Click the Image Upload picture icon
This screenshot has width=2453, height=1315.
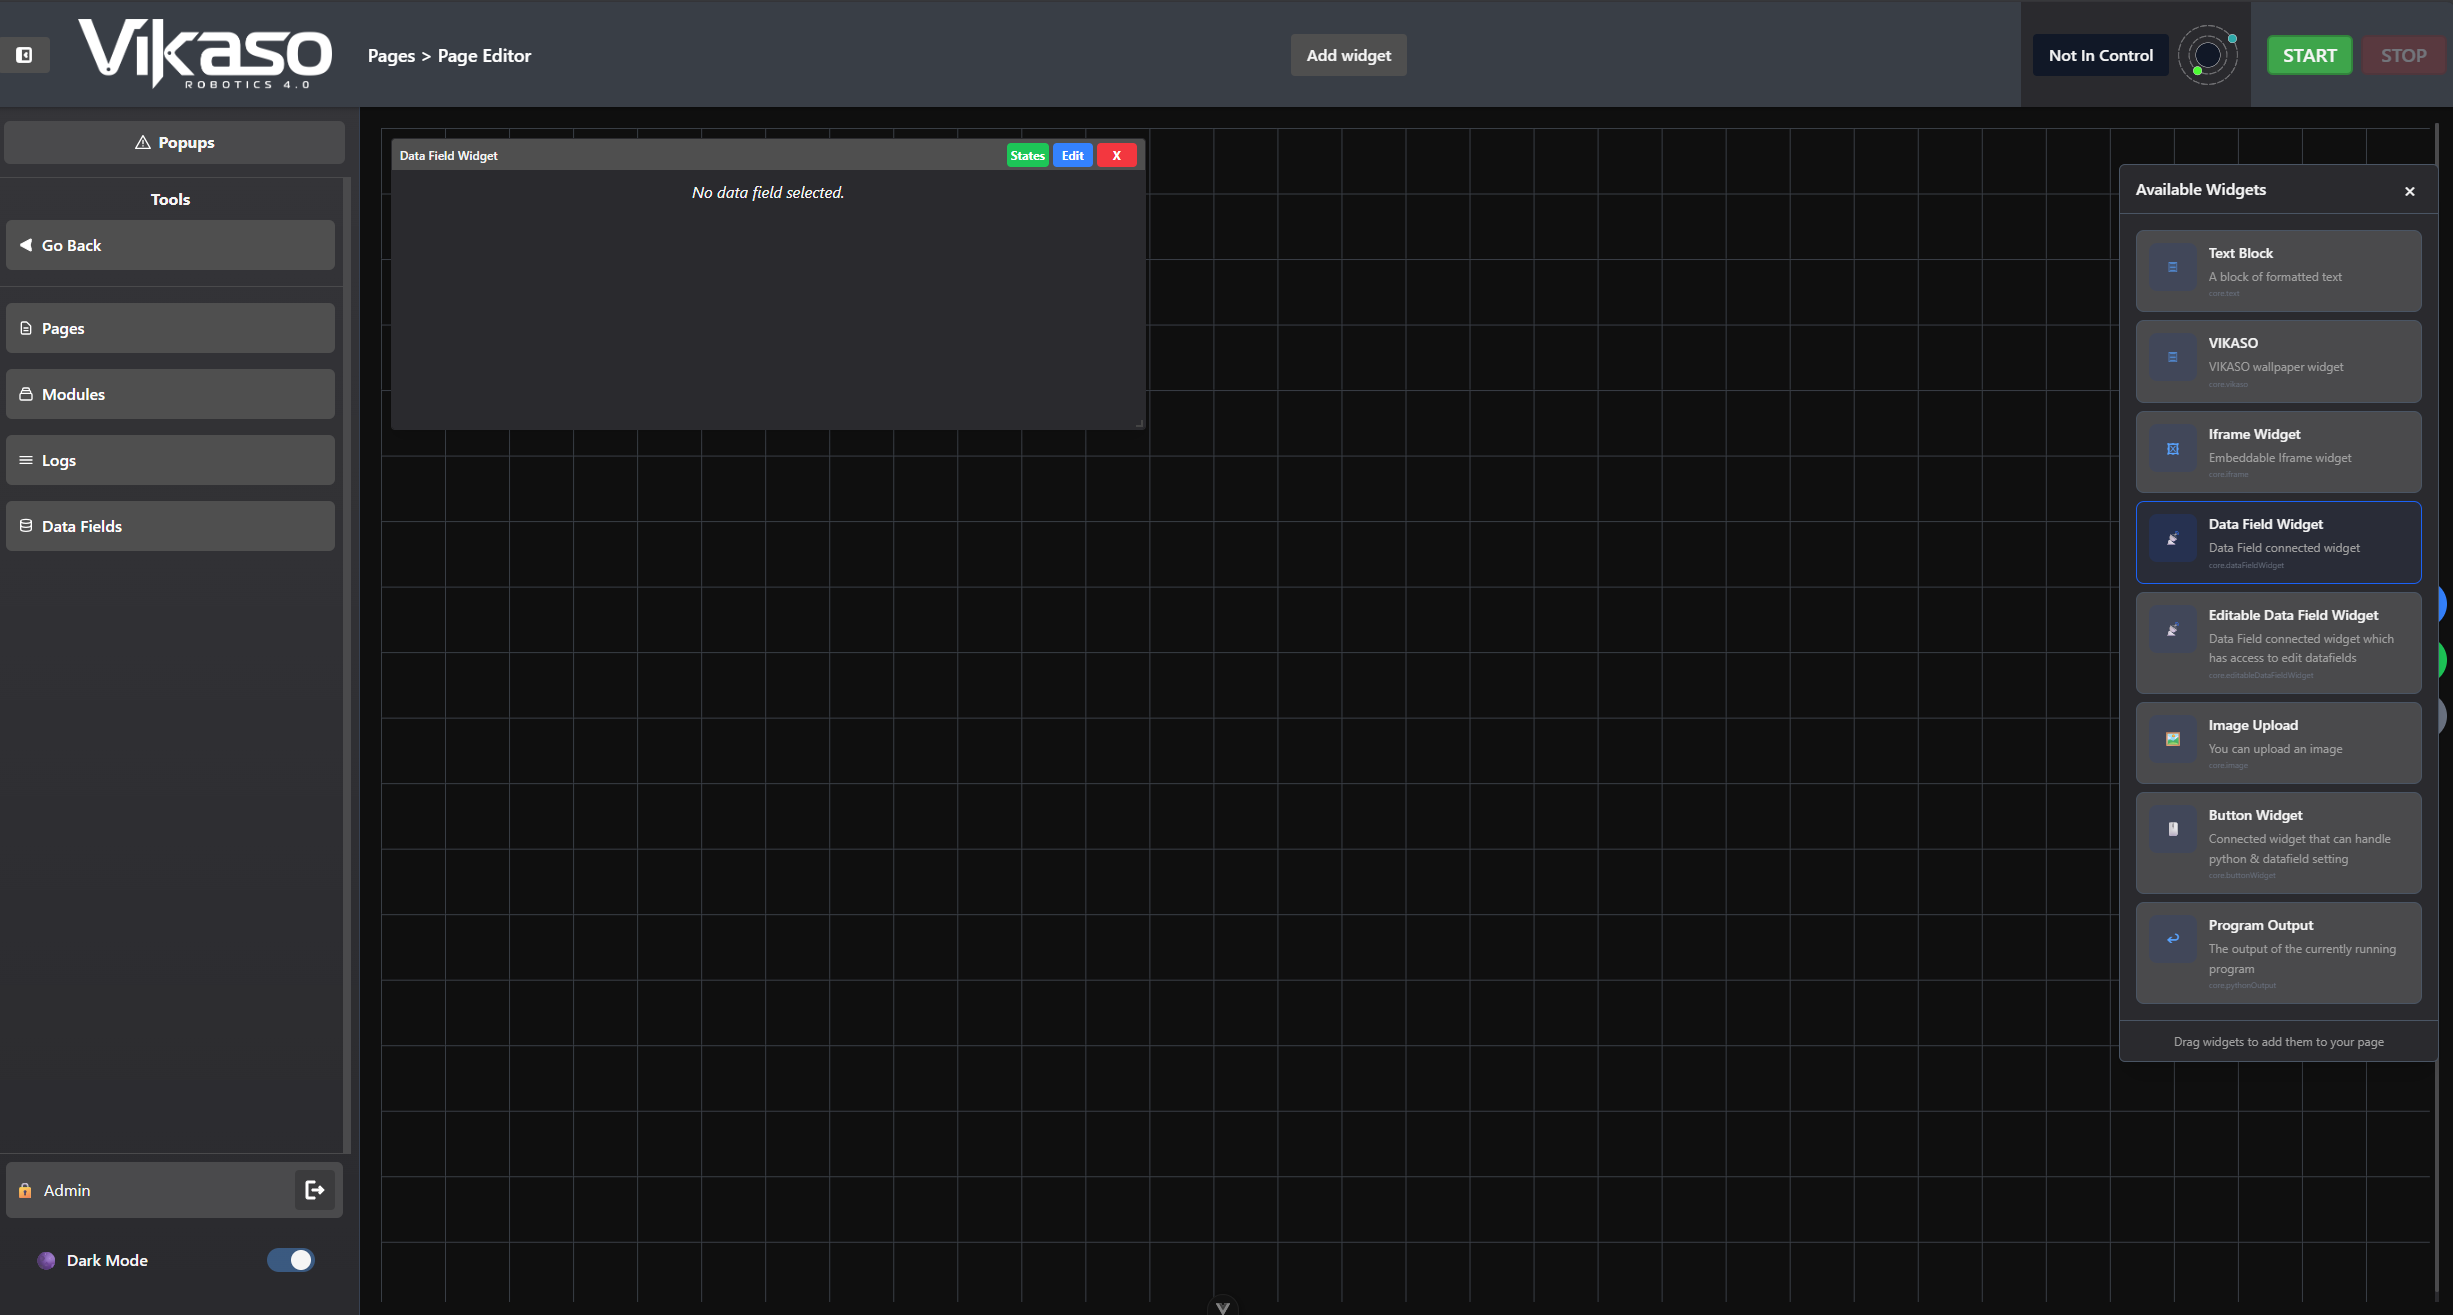pos(2173,739)
